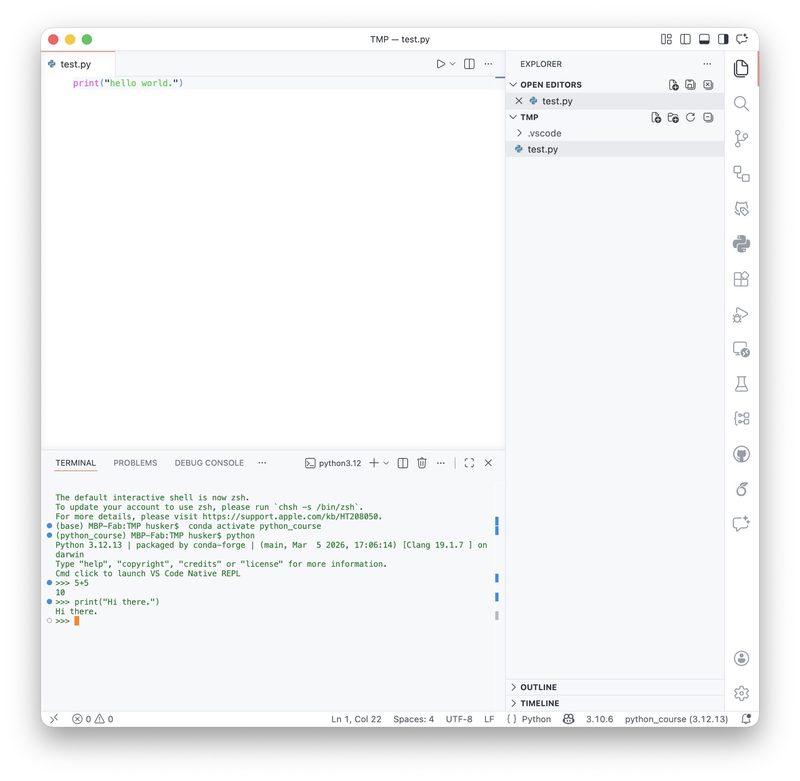Screen dimensions: 800x781
Task: Close all open editors
Action: click(x=708, y=85)
